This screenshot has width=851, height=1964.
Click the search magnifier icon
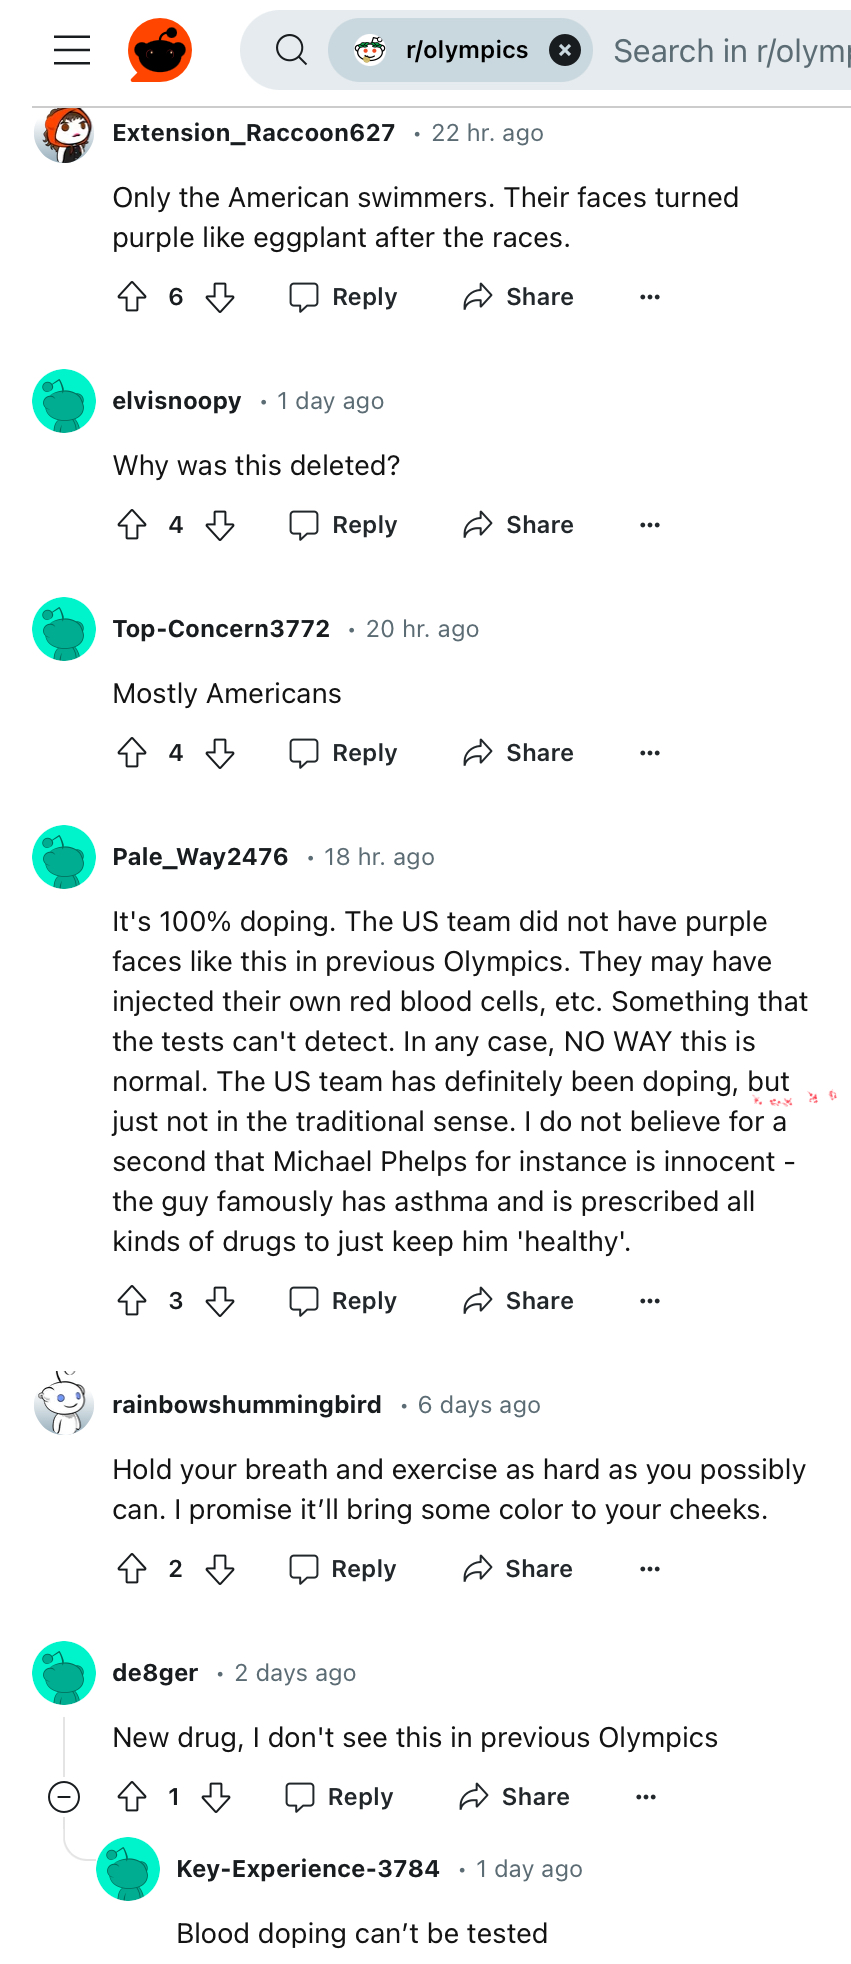point(291,50)
